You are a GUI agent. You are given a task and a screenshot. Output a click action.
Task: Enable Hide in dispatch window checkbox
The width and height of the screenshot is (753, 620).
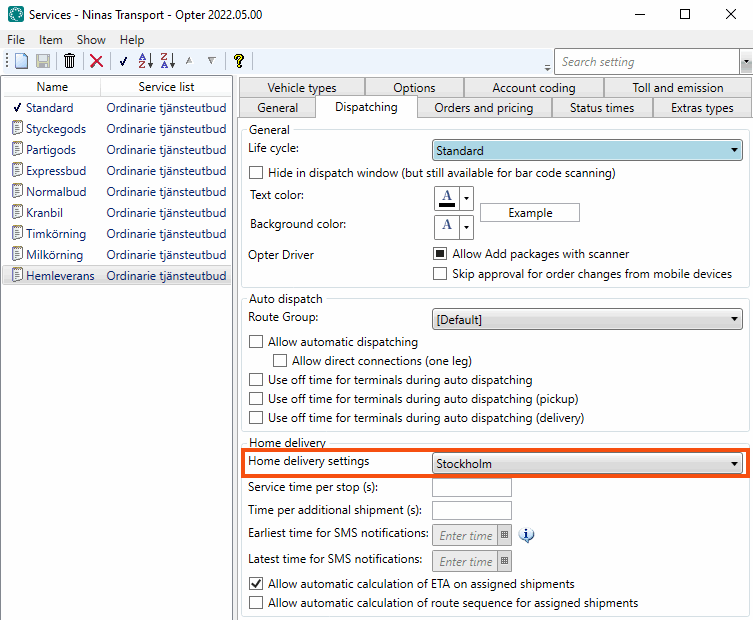256,173
